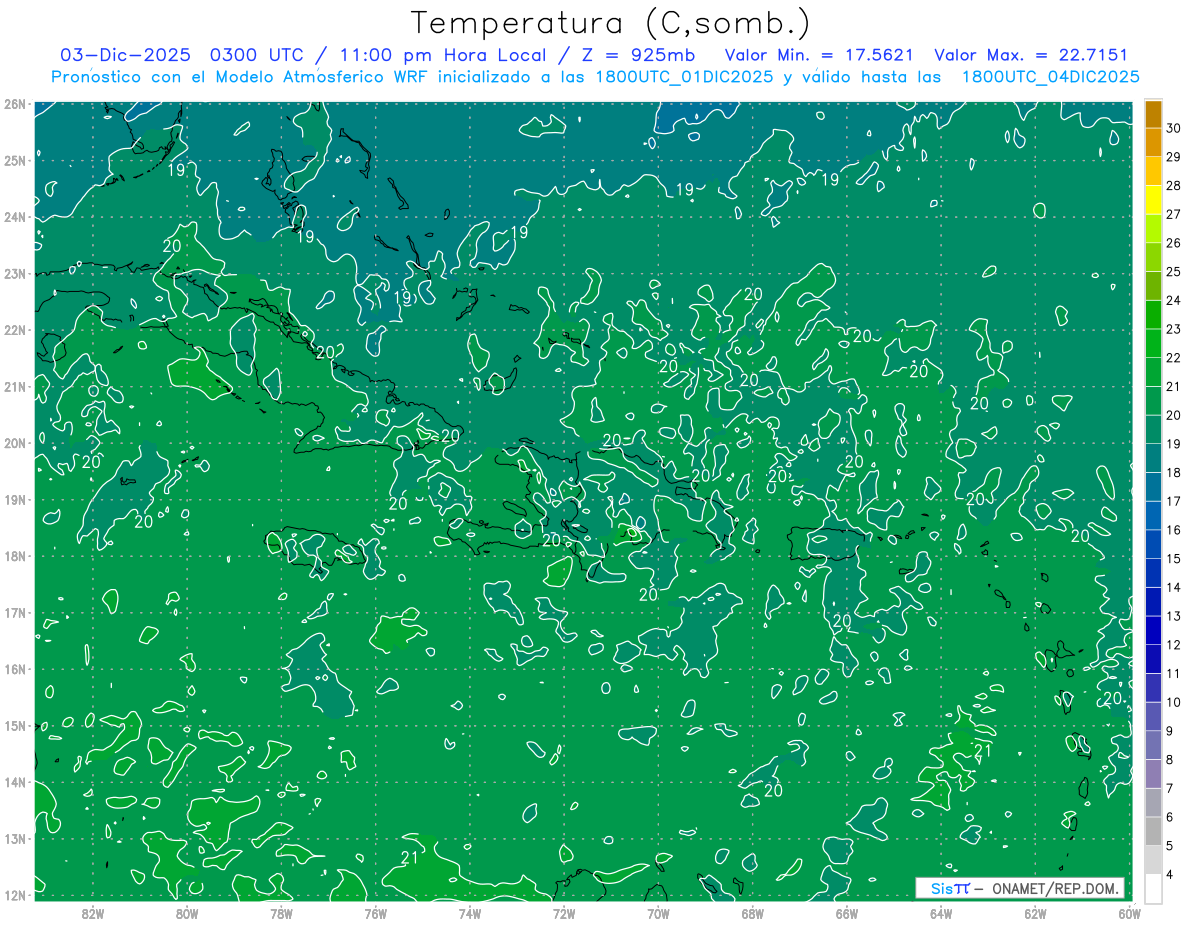The width and height of the screenshot is (1200, 927).
Task: Click the "12N" latitude label
Action: point(15,895)
